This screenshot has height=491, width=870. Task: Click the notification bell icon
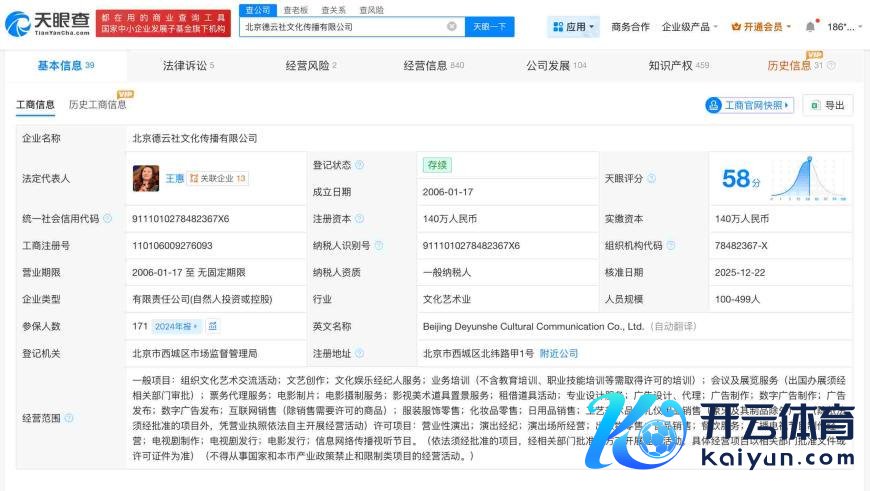(x=810, y=27)
